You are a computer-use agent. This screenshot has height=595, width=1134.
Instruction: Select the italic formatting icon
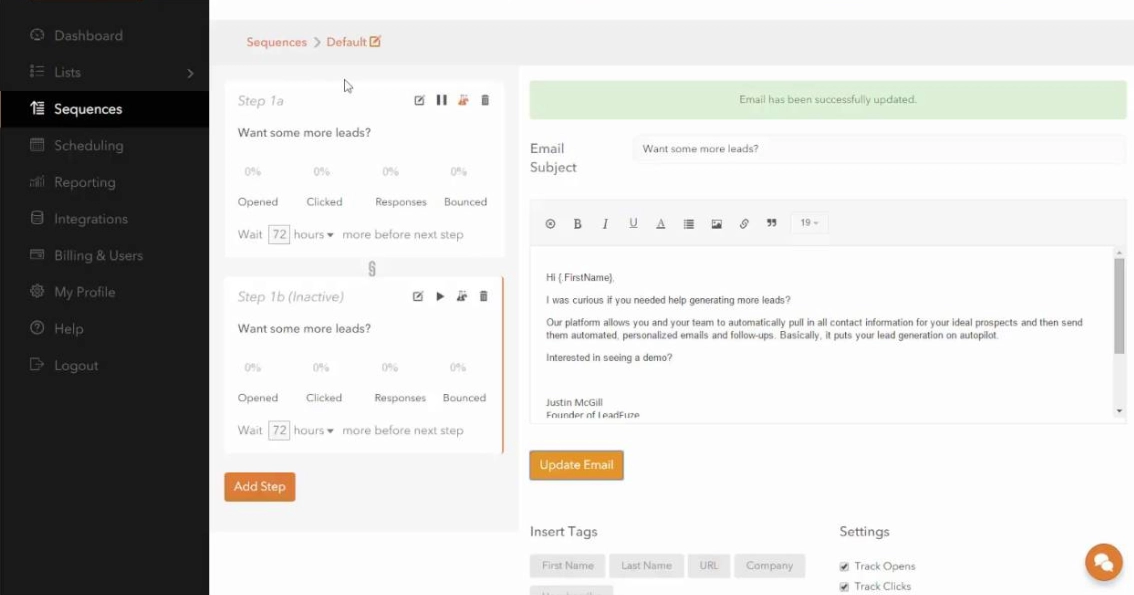[605, 223]
